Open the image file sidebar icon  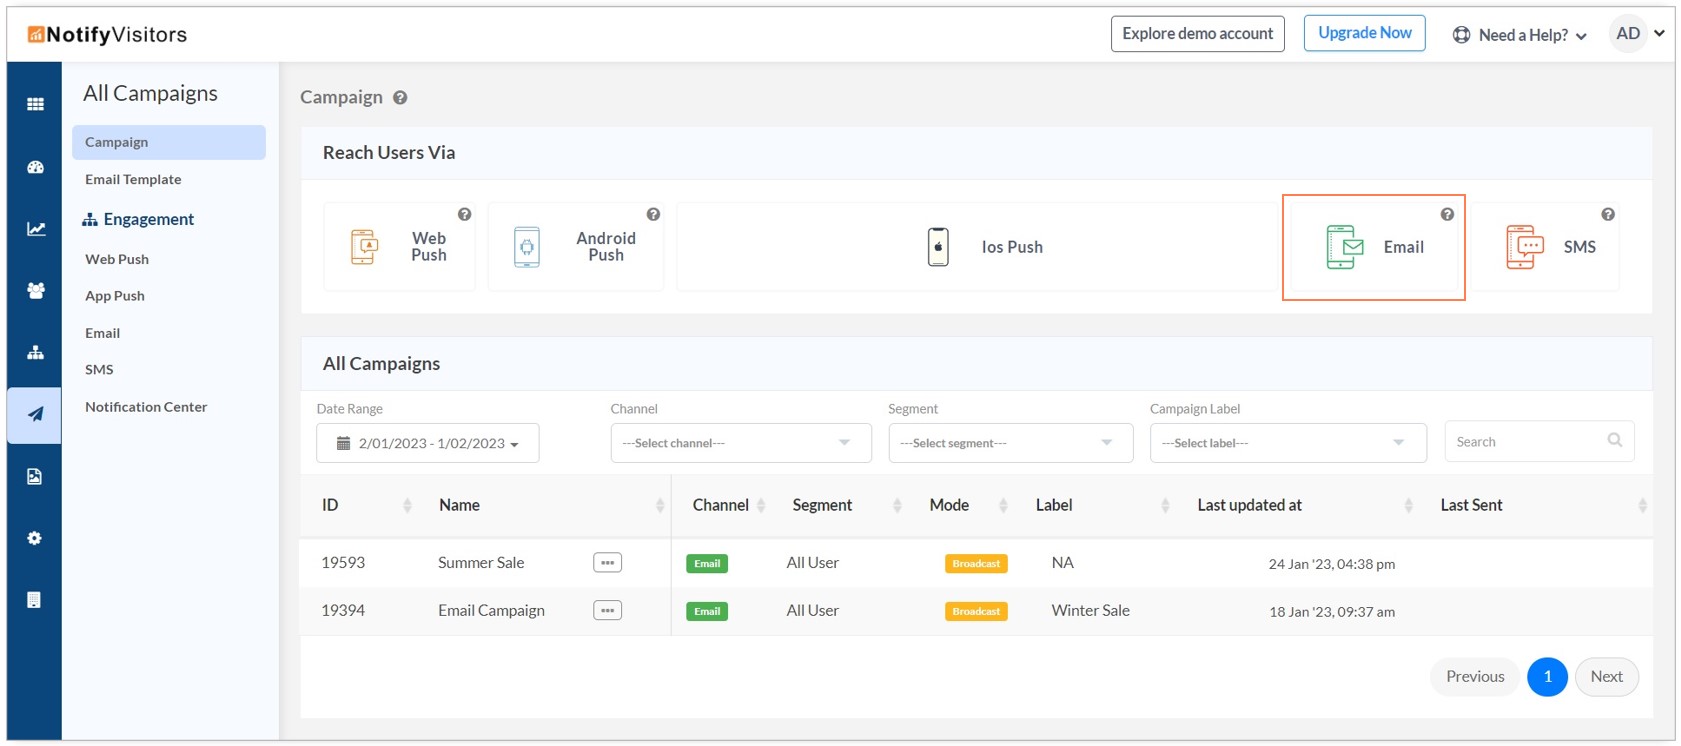35,476
